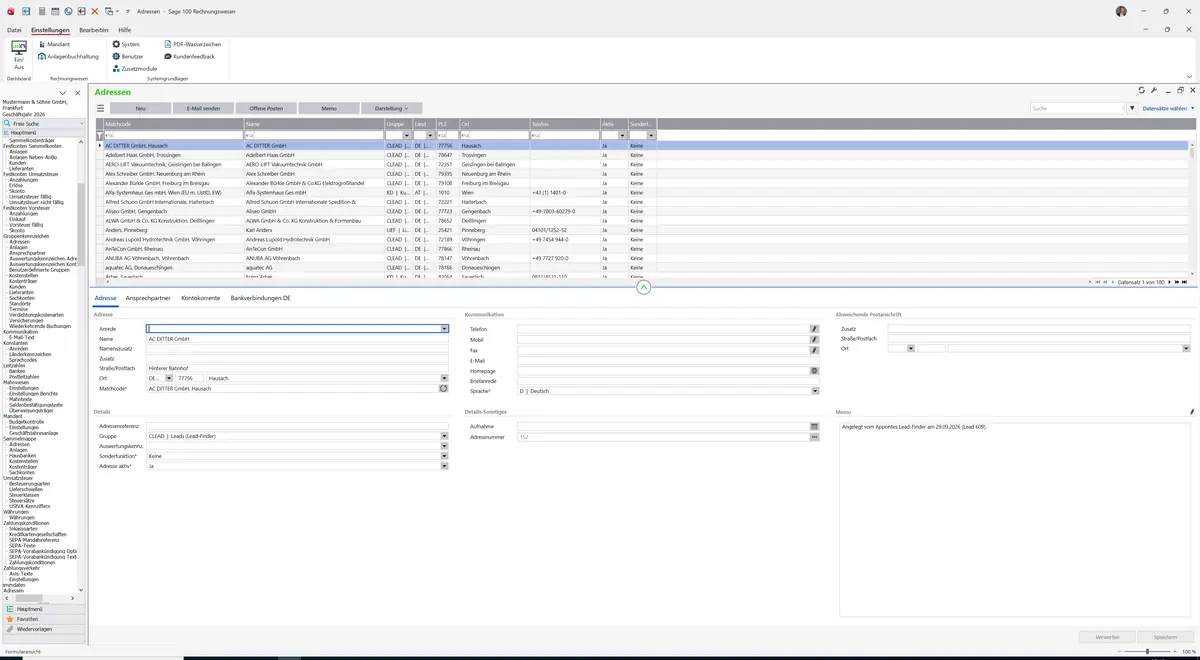The height and width of the screenshot is (660, 1200).
Task: Switch to the Kontokorrente tab
Action: (x=200, y=298)
